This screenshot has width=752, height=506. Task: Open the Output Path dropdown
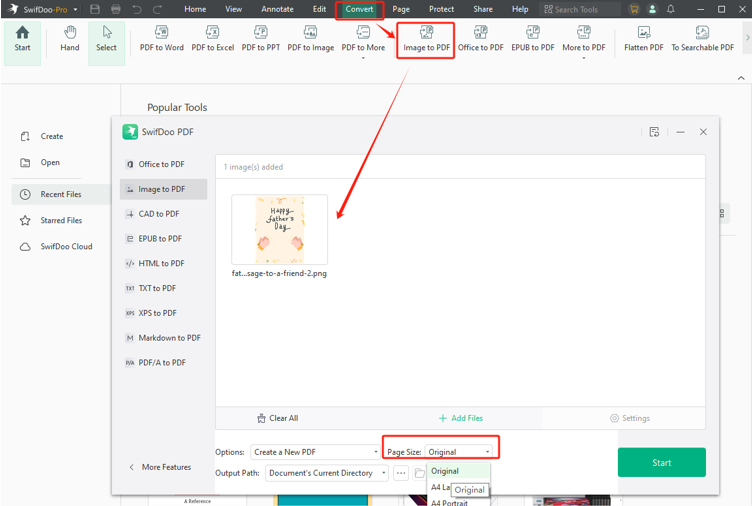[x=327, y=473]
